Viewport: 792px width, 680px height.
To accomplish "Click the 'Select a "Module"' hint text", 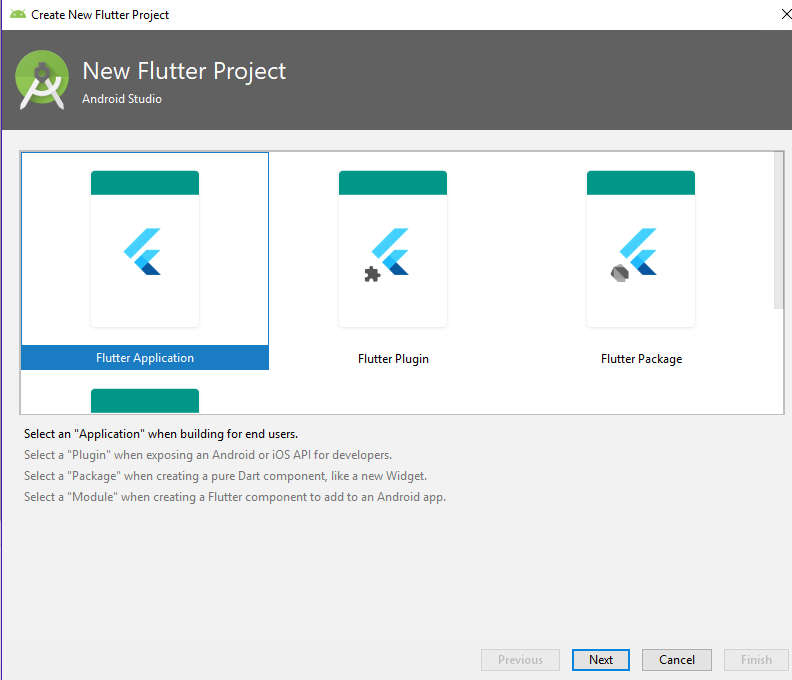I will click(x=235, y=497).
